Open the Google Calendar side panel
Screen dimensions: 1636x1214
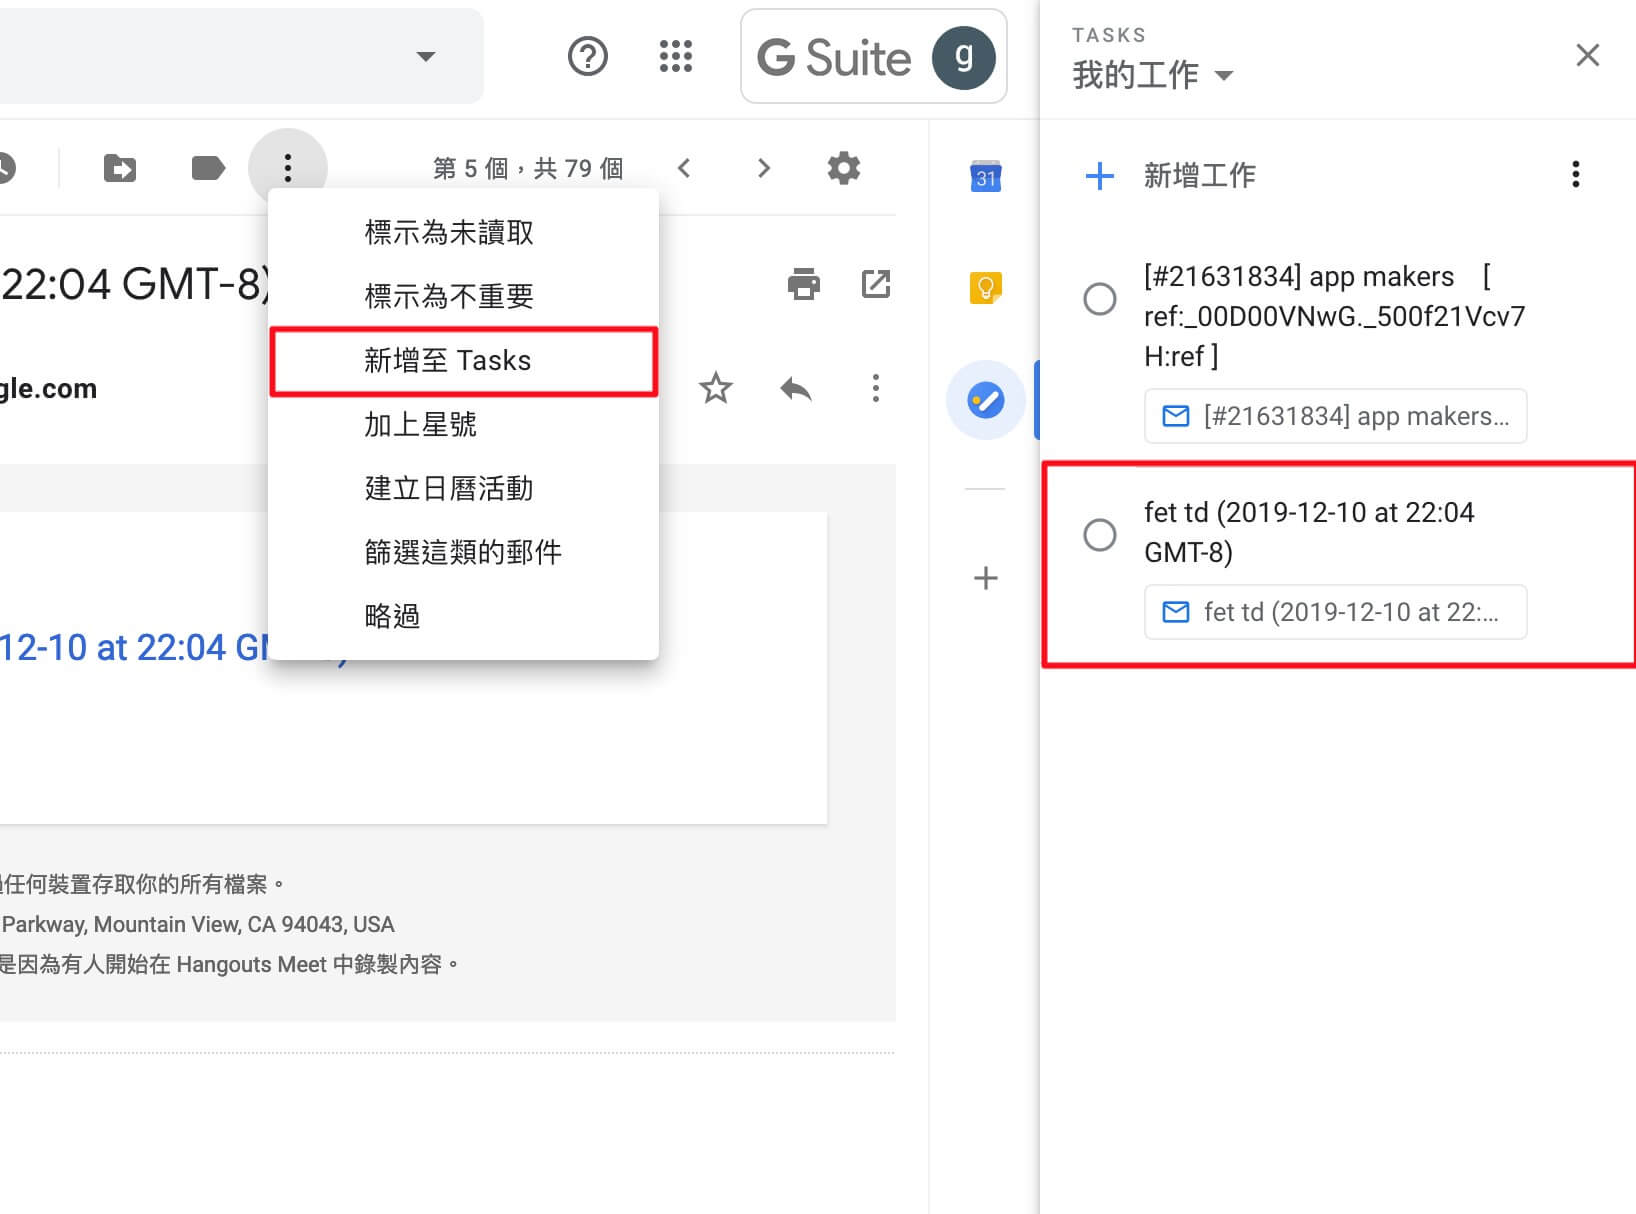(986, 177)
